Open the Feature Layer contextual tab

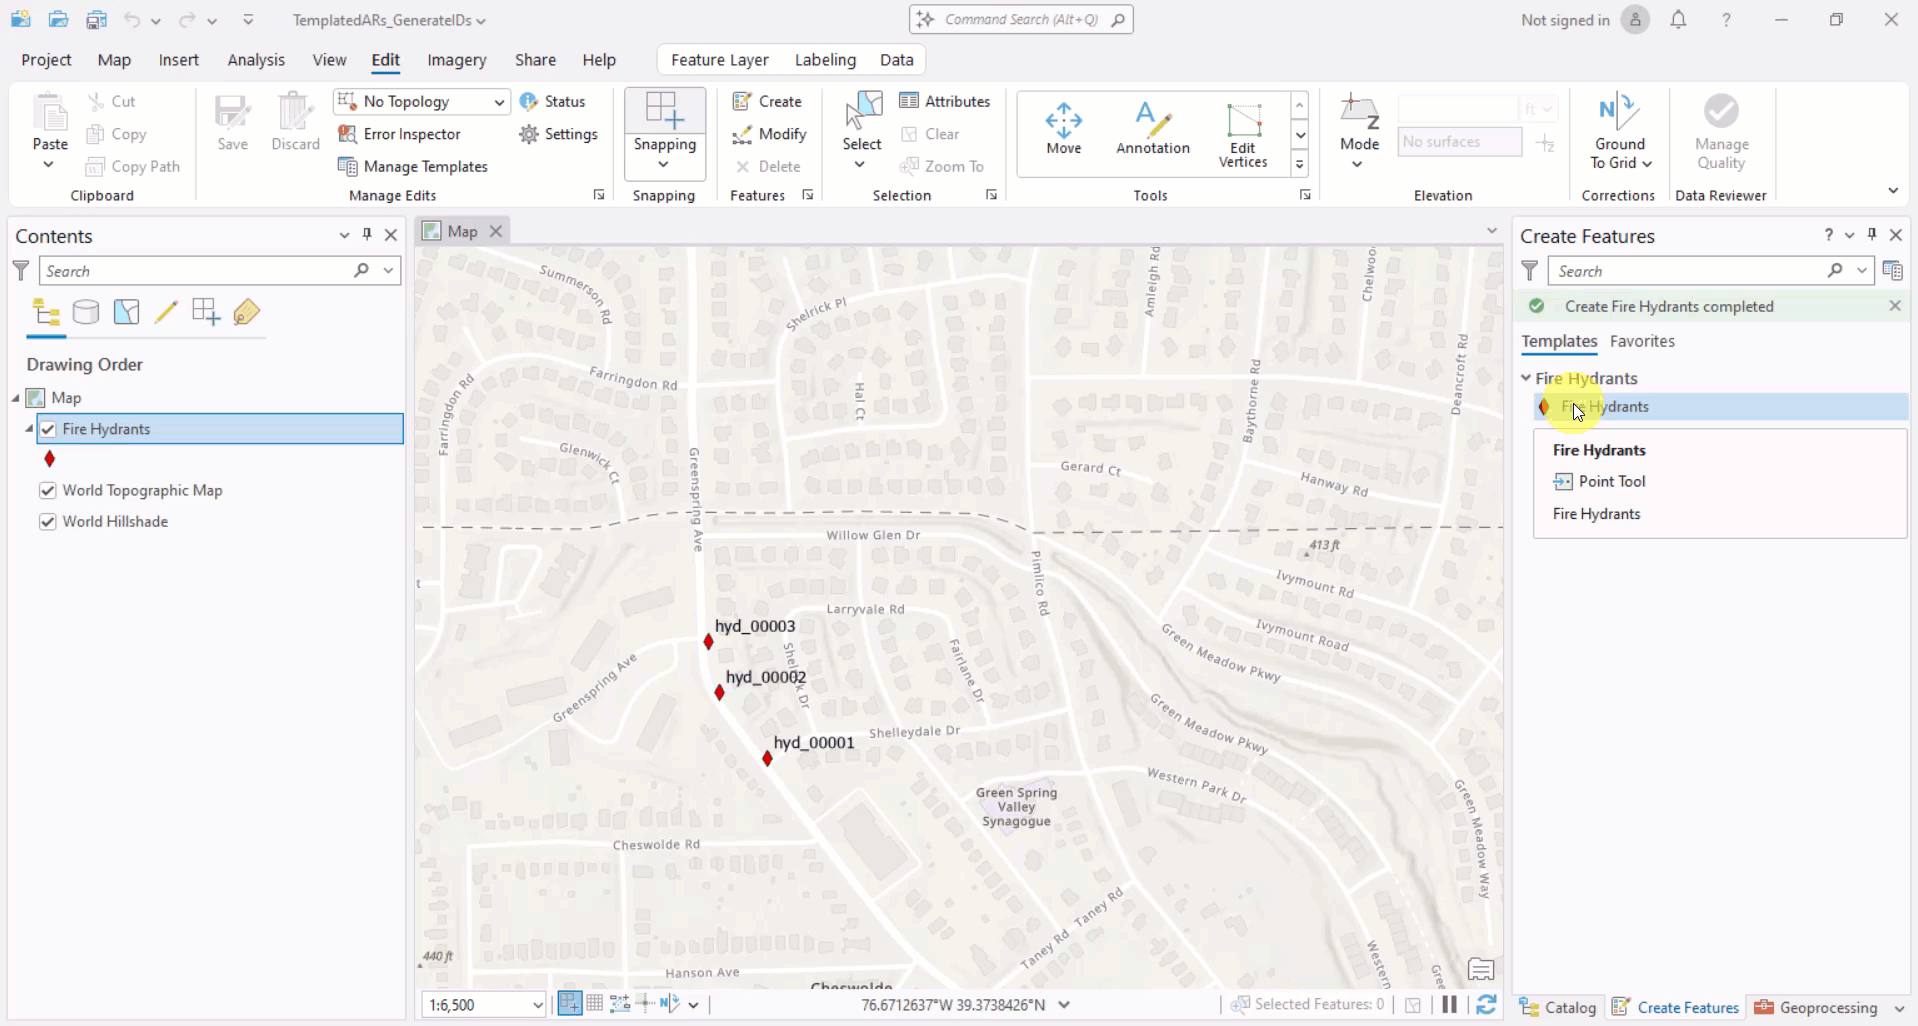720,60
